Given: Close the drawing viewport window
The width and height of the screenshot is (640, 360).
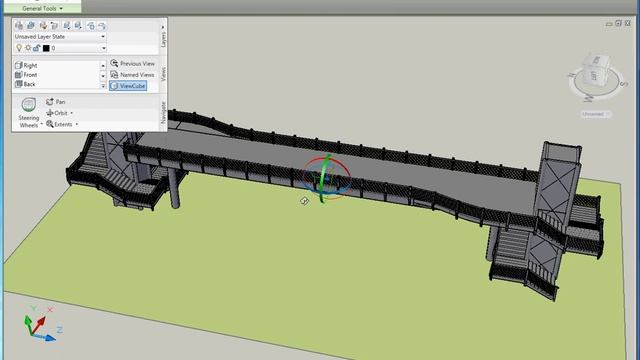Looking at the screenshot, I should coord(628,24).
